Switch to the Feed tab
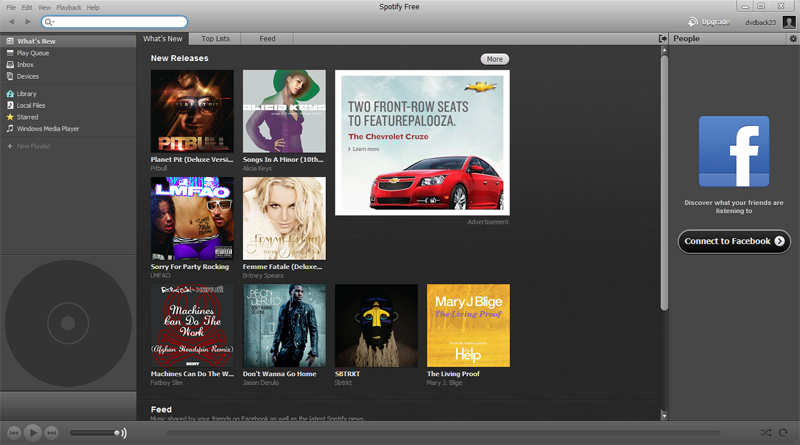Viewport: 800px width, 445px height. pos(267,39)
